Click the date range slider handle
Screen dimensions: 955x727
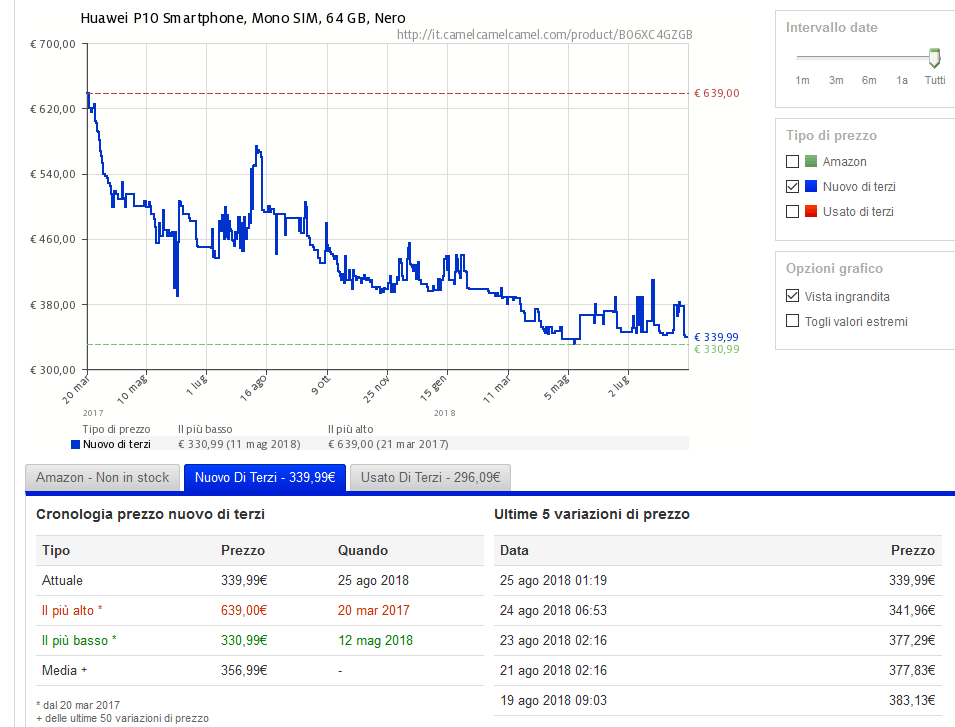(x=934, y=58)
